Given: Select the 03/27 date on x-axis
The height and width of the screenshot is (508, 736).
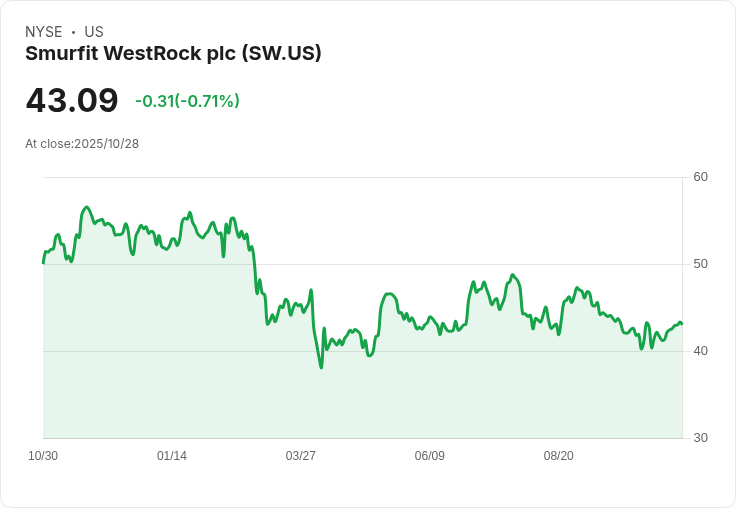Looking at the screenshot, I should [301, 456].
